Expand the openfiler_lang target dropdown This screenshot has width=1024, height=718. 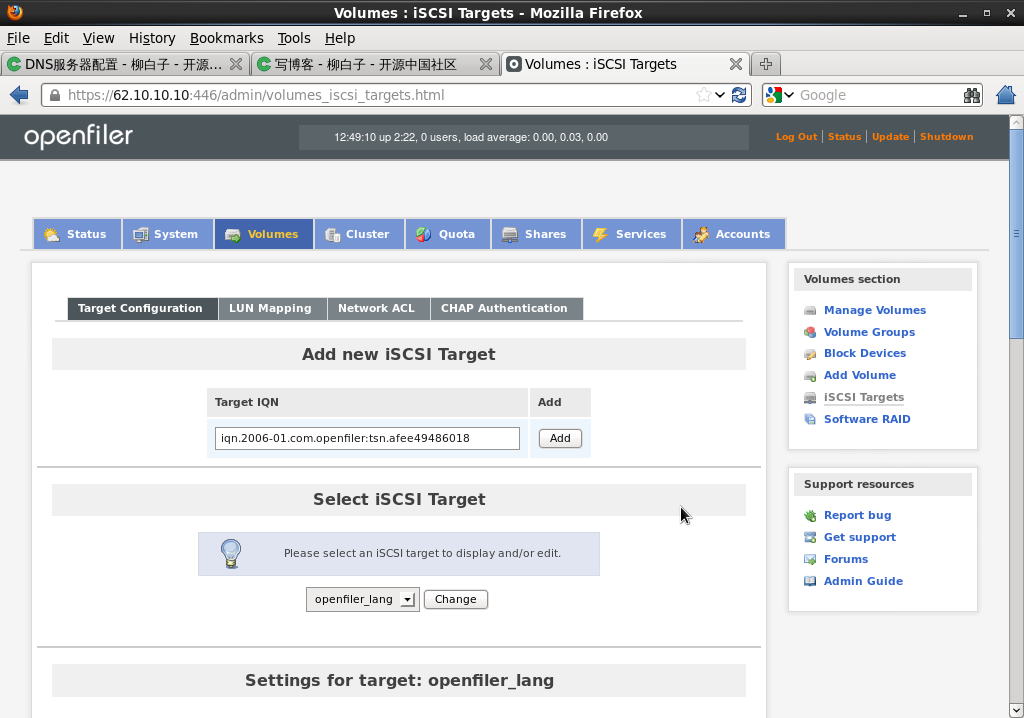pyautogui.click(x=407, y=600)
